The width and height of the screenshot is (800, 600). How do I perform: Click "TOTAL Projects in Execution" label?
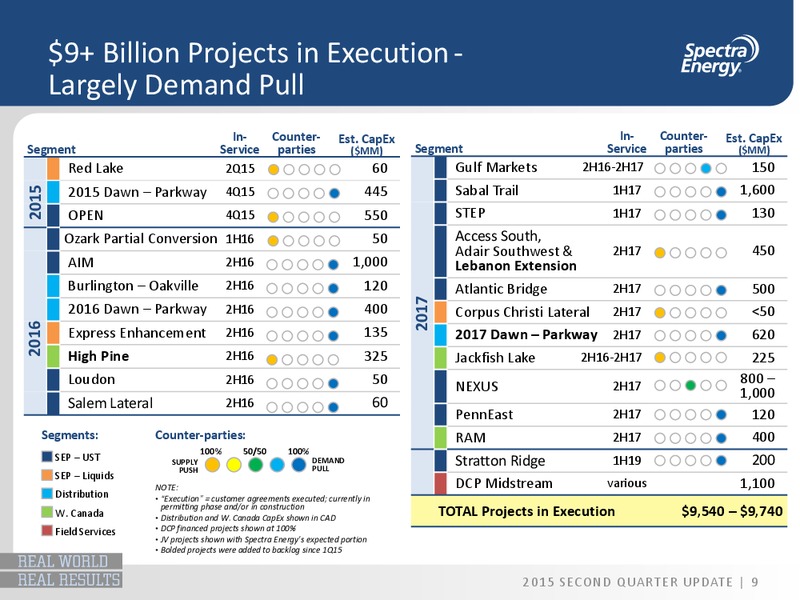(526, 511)
